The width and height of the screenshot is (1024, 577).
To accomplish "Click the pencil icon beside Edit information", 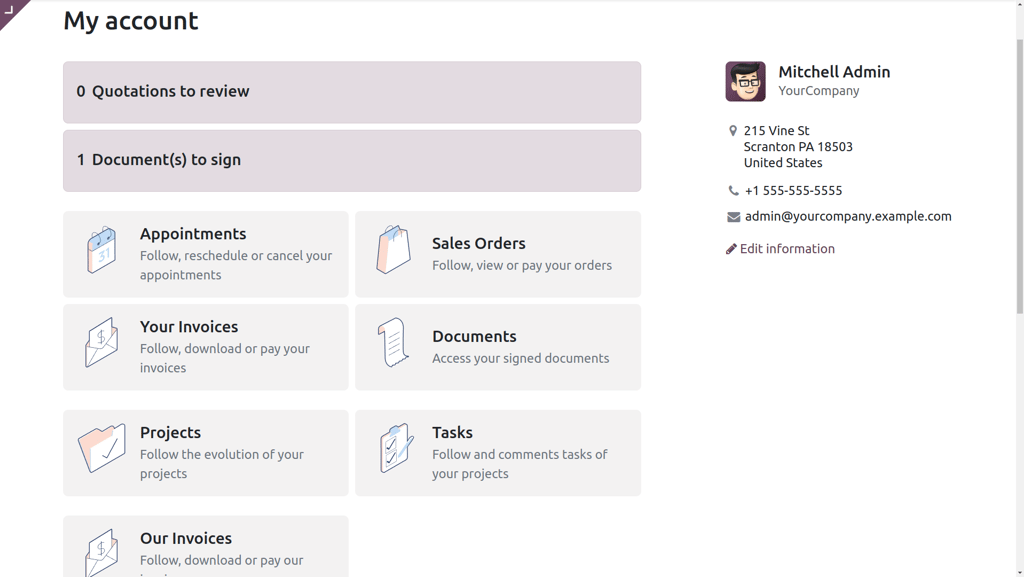I will point(731,249).
